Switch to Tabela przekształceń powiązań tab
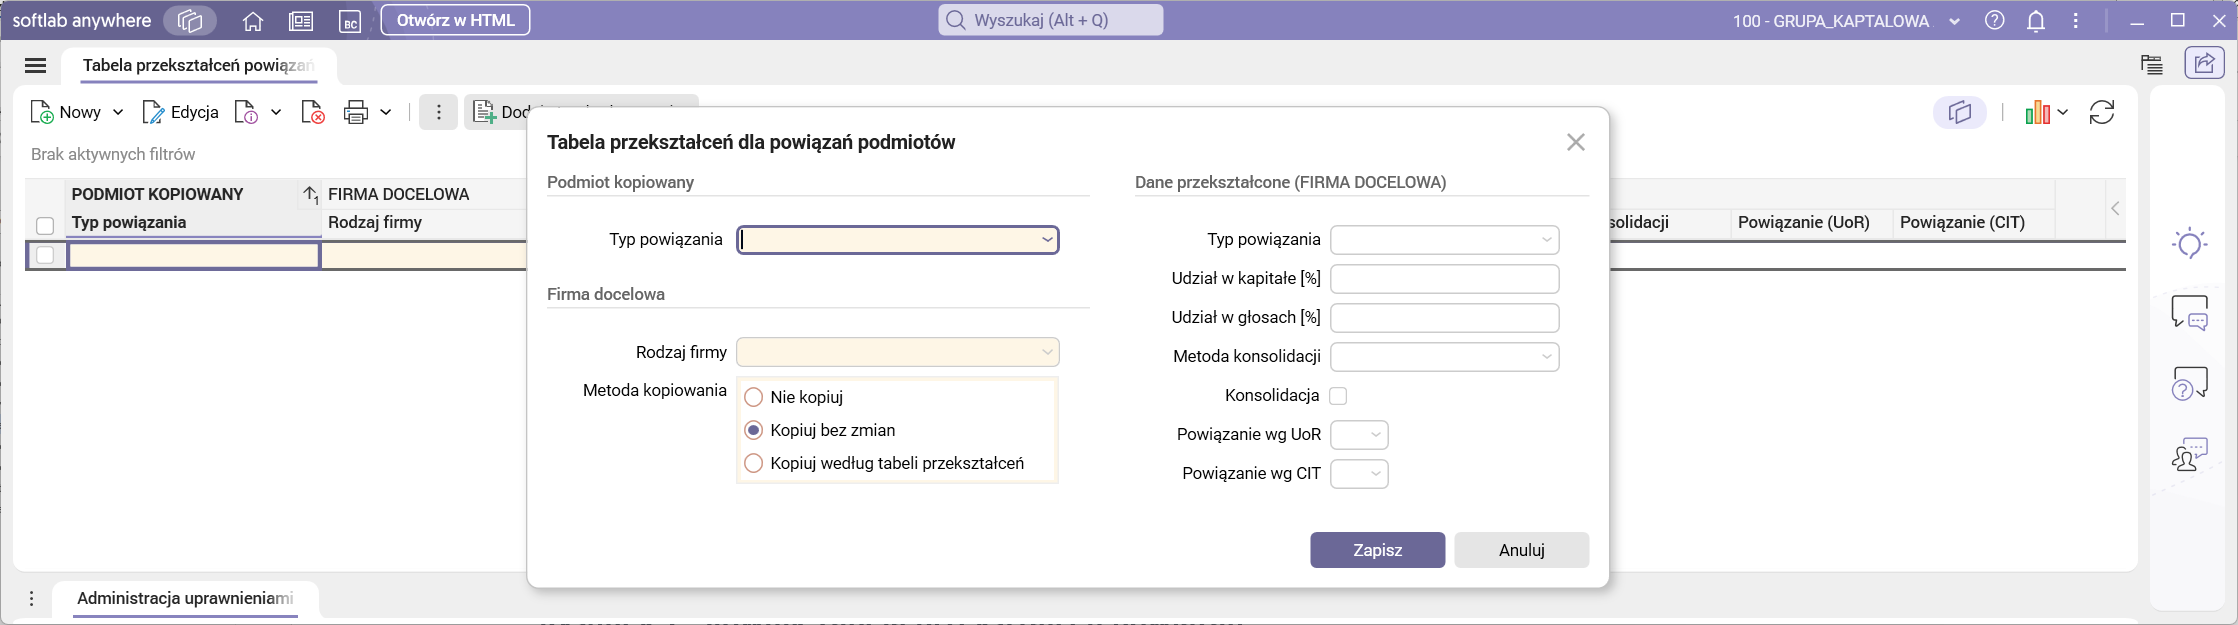This screenshot has height=625, width=2238. 198,66
